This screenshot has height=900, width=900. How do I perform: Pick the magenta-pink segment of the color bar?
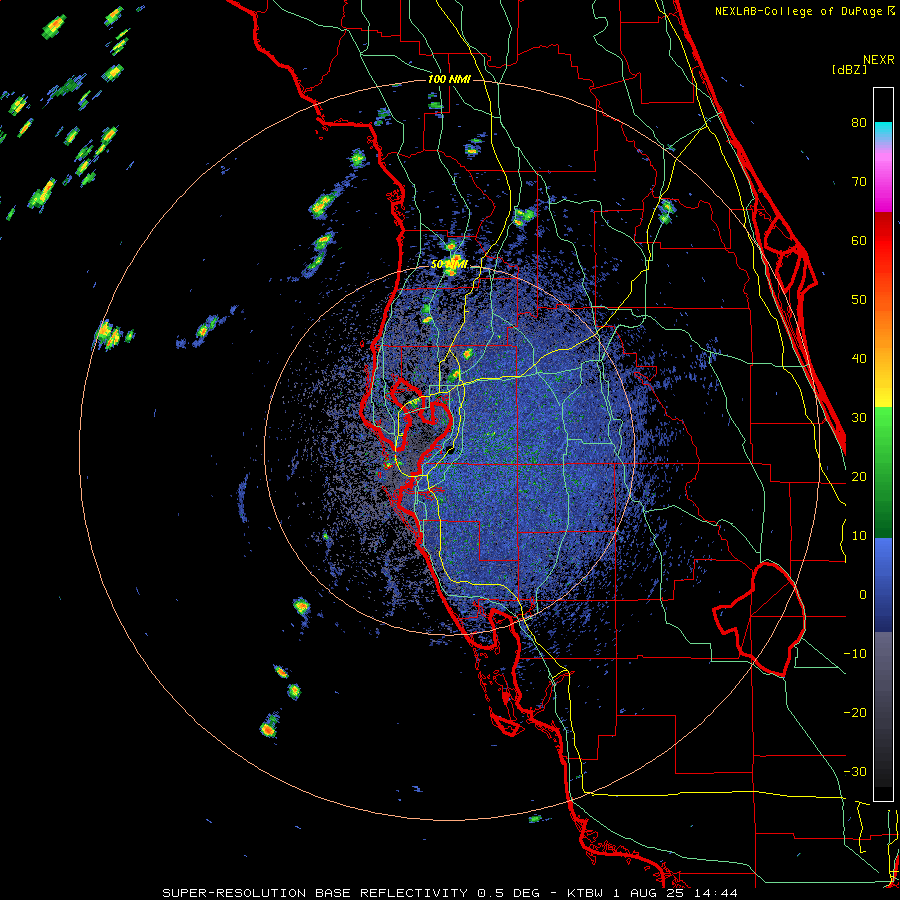(883, 179)
